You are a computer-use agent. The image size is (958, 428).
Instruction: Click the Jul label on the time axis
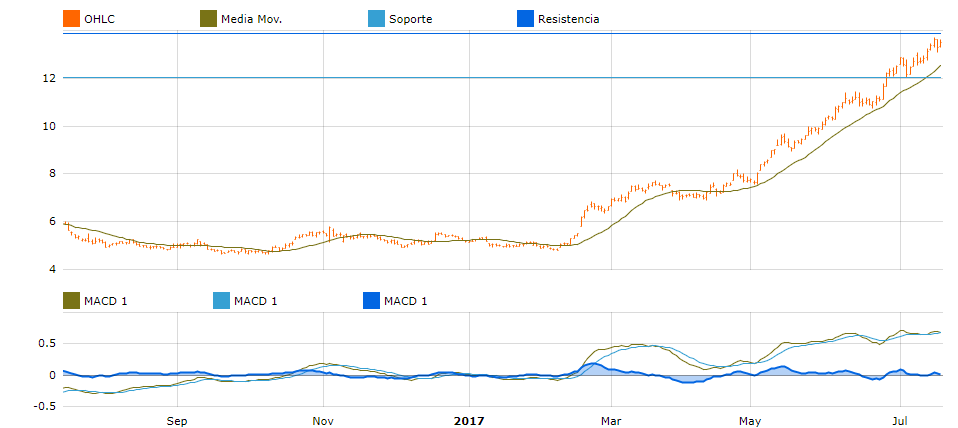coord(900,421)
